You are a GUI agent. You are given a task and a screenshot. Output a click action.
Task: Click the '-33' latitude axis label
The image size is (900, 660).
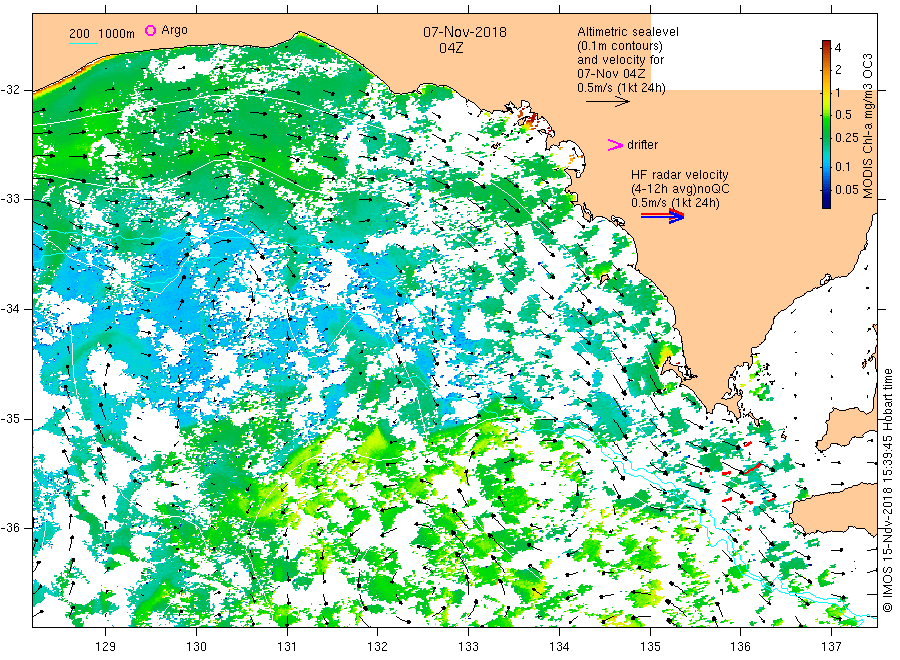point(10,199)
